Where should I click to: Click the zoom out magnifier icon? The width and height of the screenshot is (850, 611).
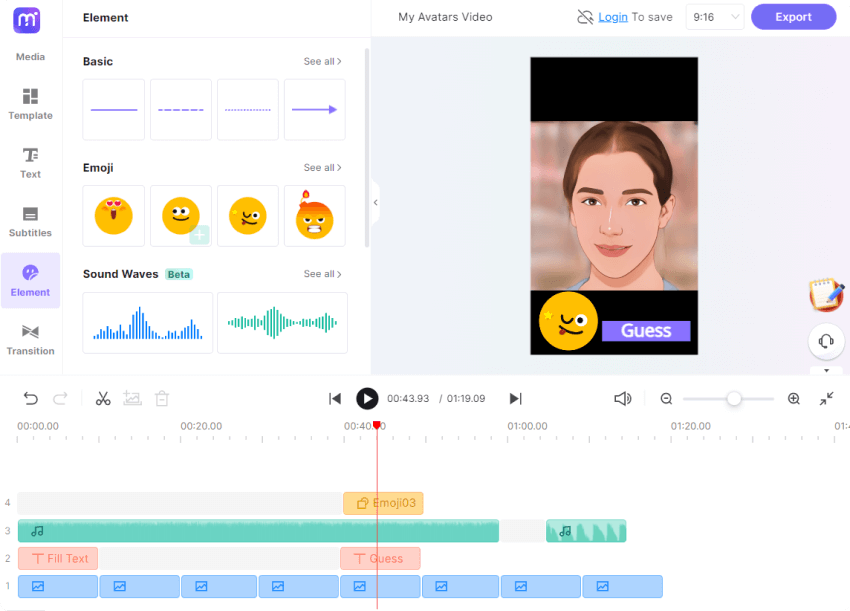666,399
